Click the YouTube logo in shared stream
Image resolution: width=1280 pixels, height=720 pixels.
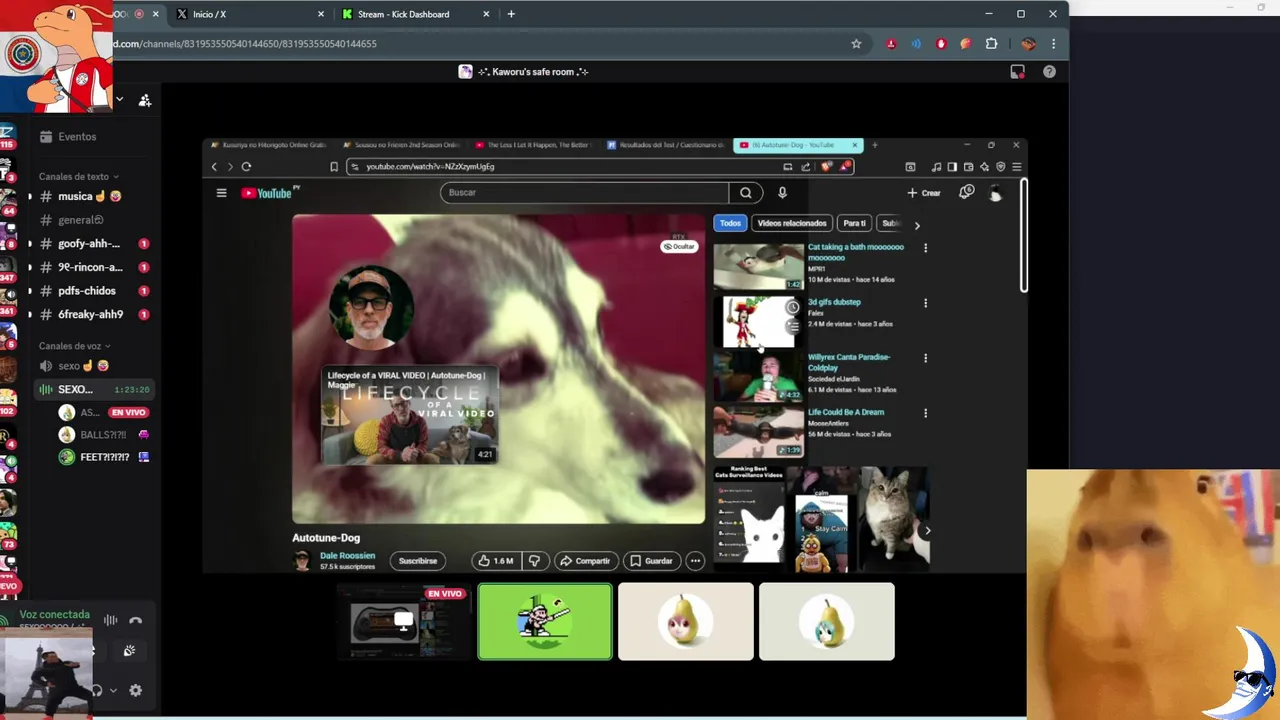tap(267, 193)
